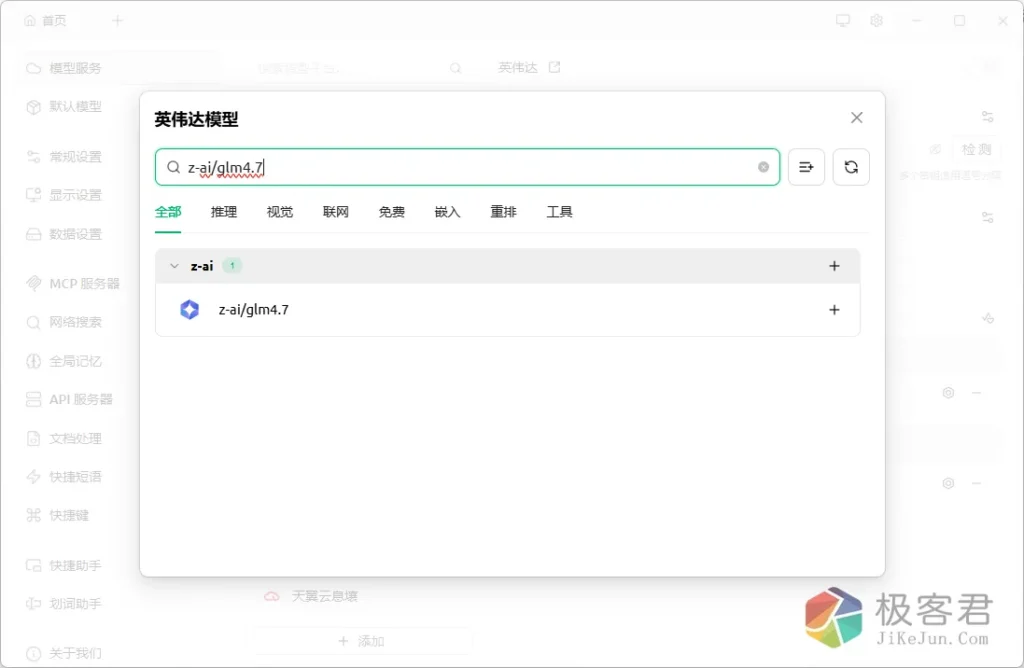Select the 联网 filter tab
Viewport: 1024px width, 668px height.
336,212
